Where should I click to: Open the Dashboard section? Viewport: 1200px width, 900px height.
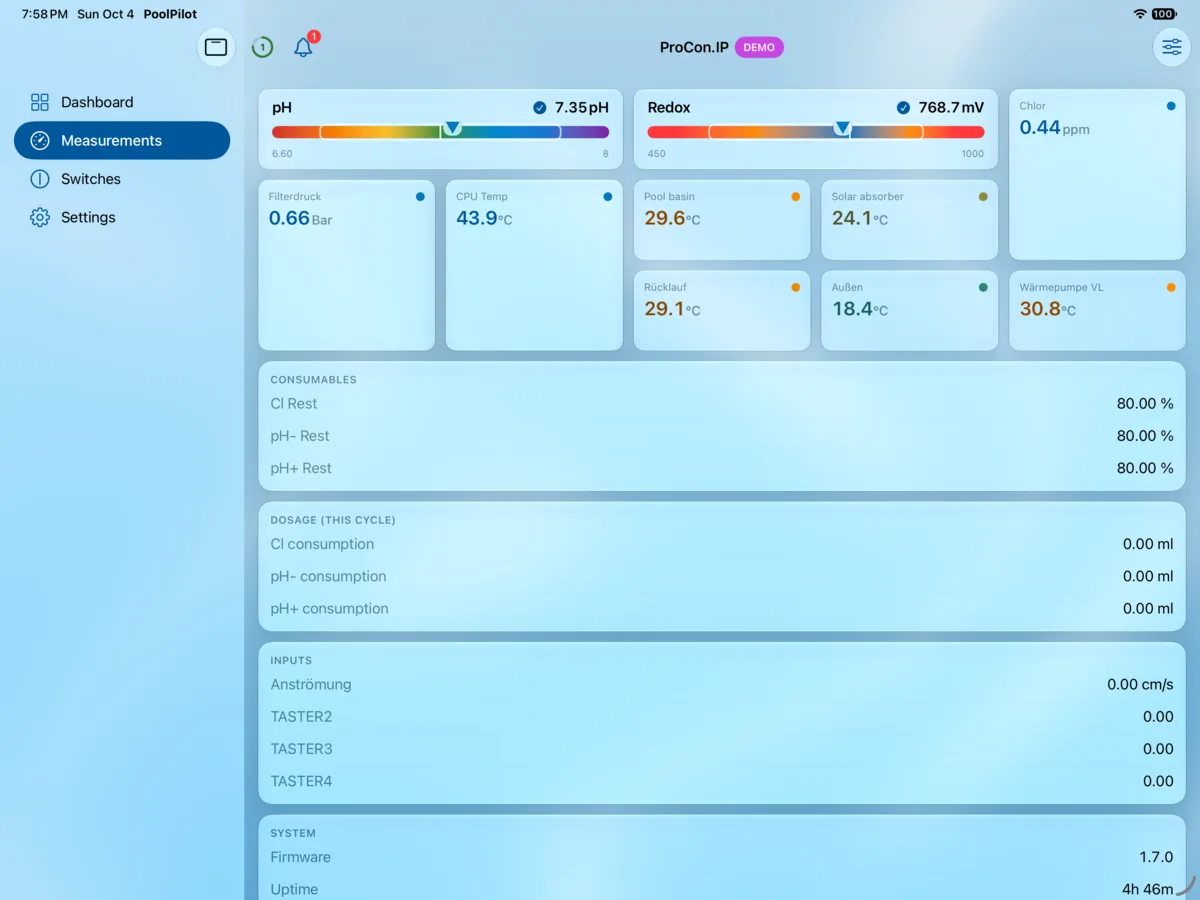122,102
